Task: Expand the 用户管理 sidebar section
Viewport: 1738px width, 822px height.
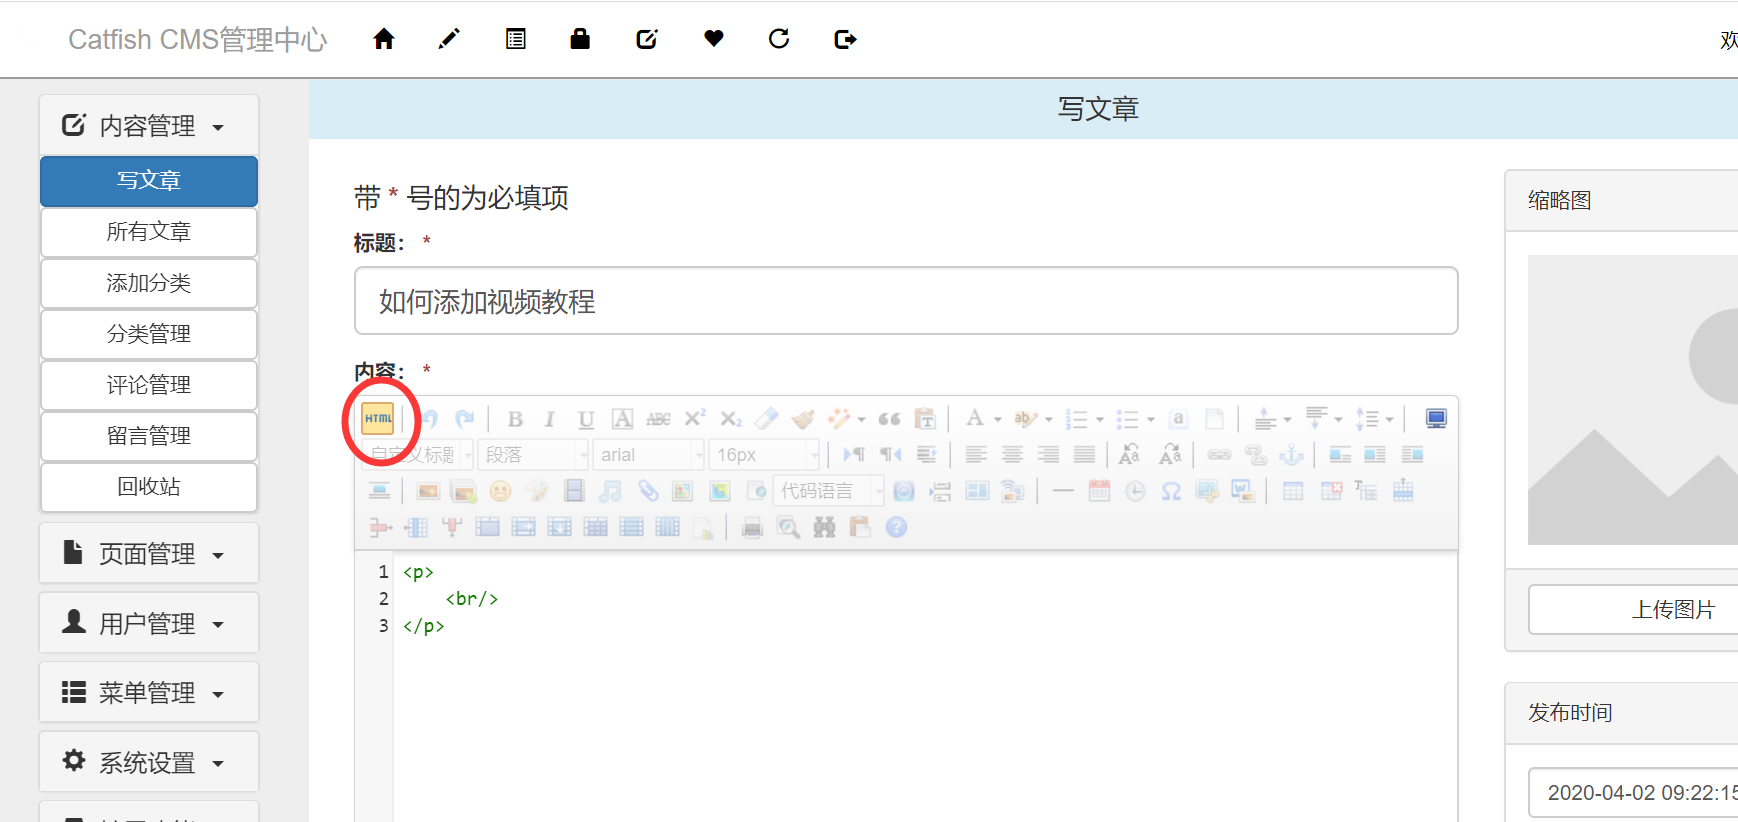Action: point(149,623)
